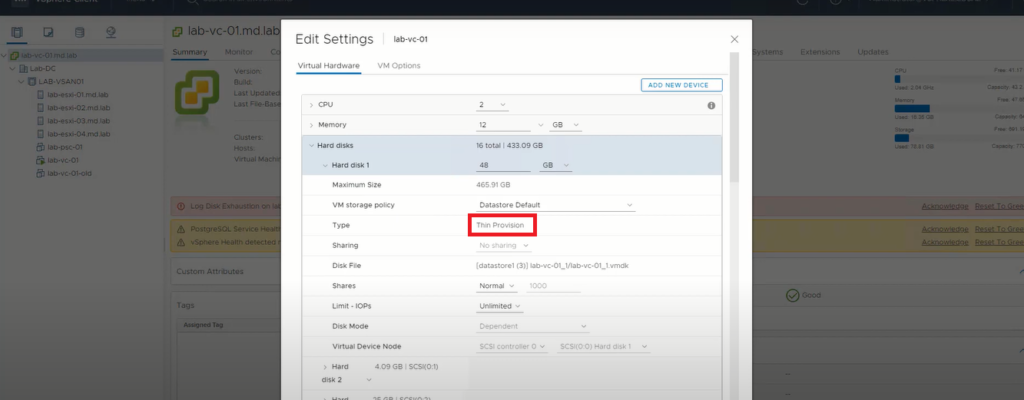
Task: Acknowledge the vSphere Health detected alarm
Action: 945,242
